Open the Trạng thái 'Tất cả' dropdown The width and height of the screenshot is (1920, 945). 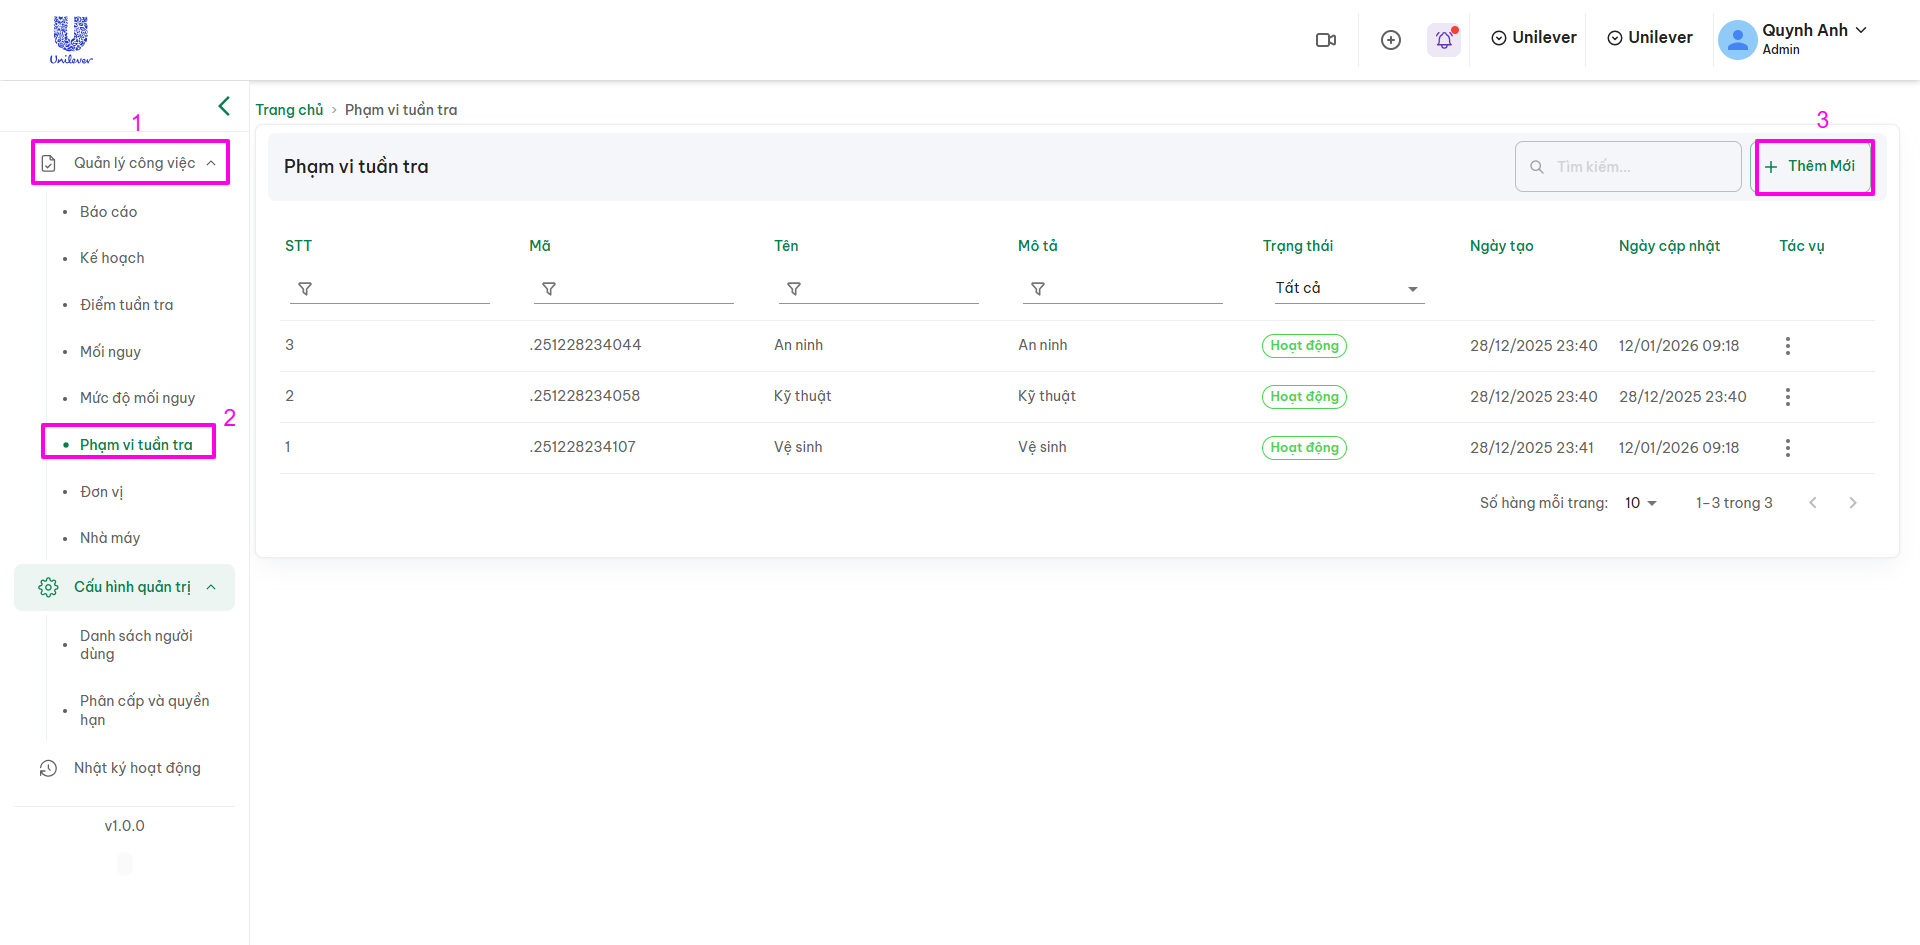click(1346, 288)
